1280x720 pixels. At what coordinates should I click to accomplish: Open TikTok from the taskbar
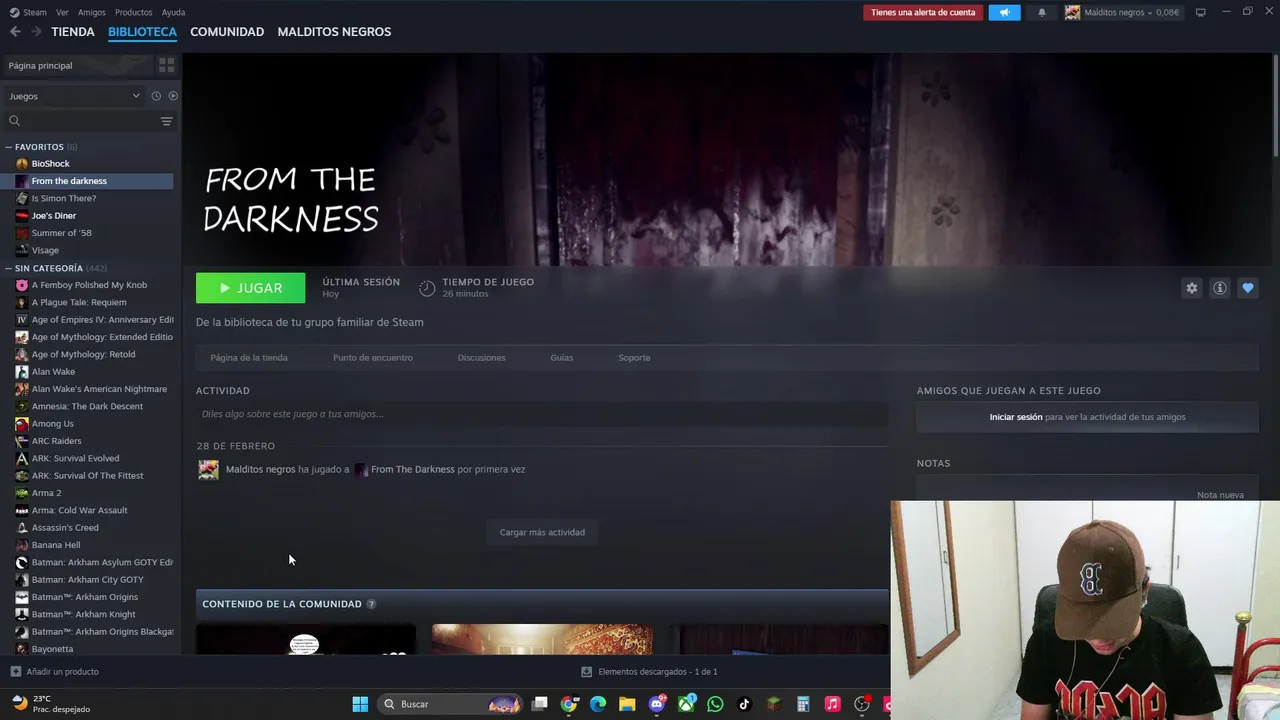(x=744, y=704)
